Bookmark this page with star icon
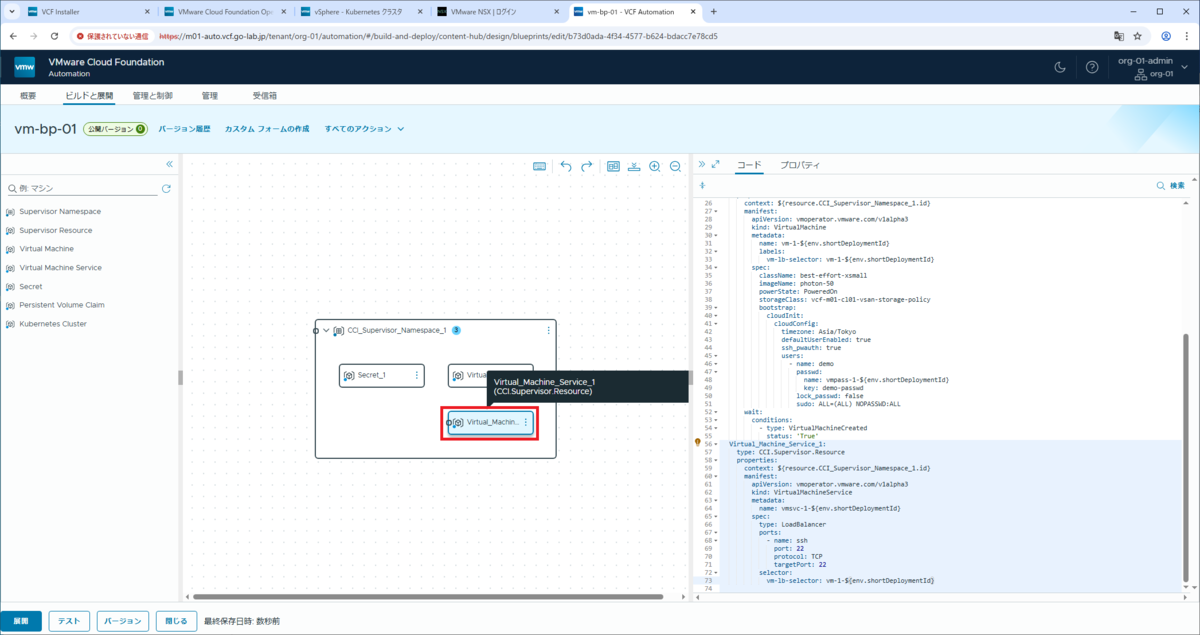Image resolution: width=1200 pixels, height=635 pixels. tap(1138, 36)
